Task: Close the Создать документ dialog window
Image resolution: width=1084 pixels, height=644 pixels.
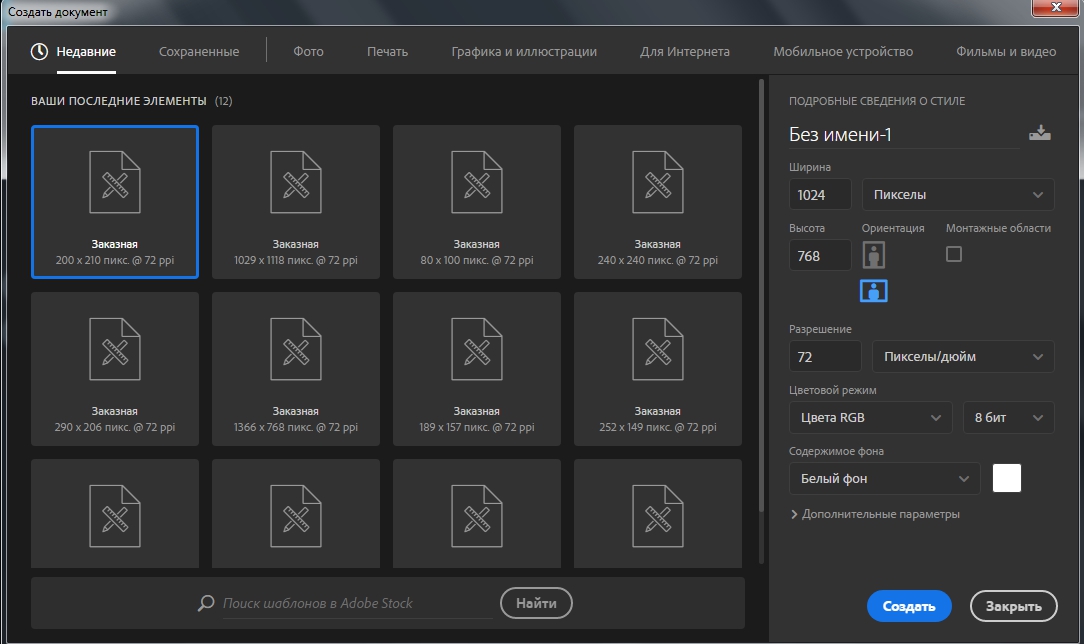Action: [1055, 8]
